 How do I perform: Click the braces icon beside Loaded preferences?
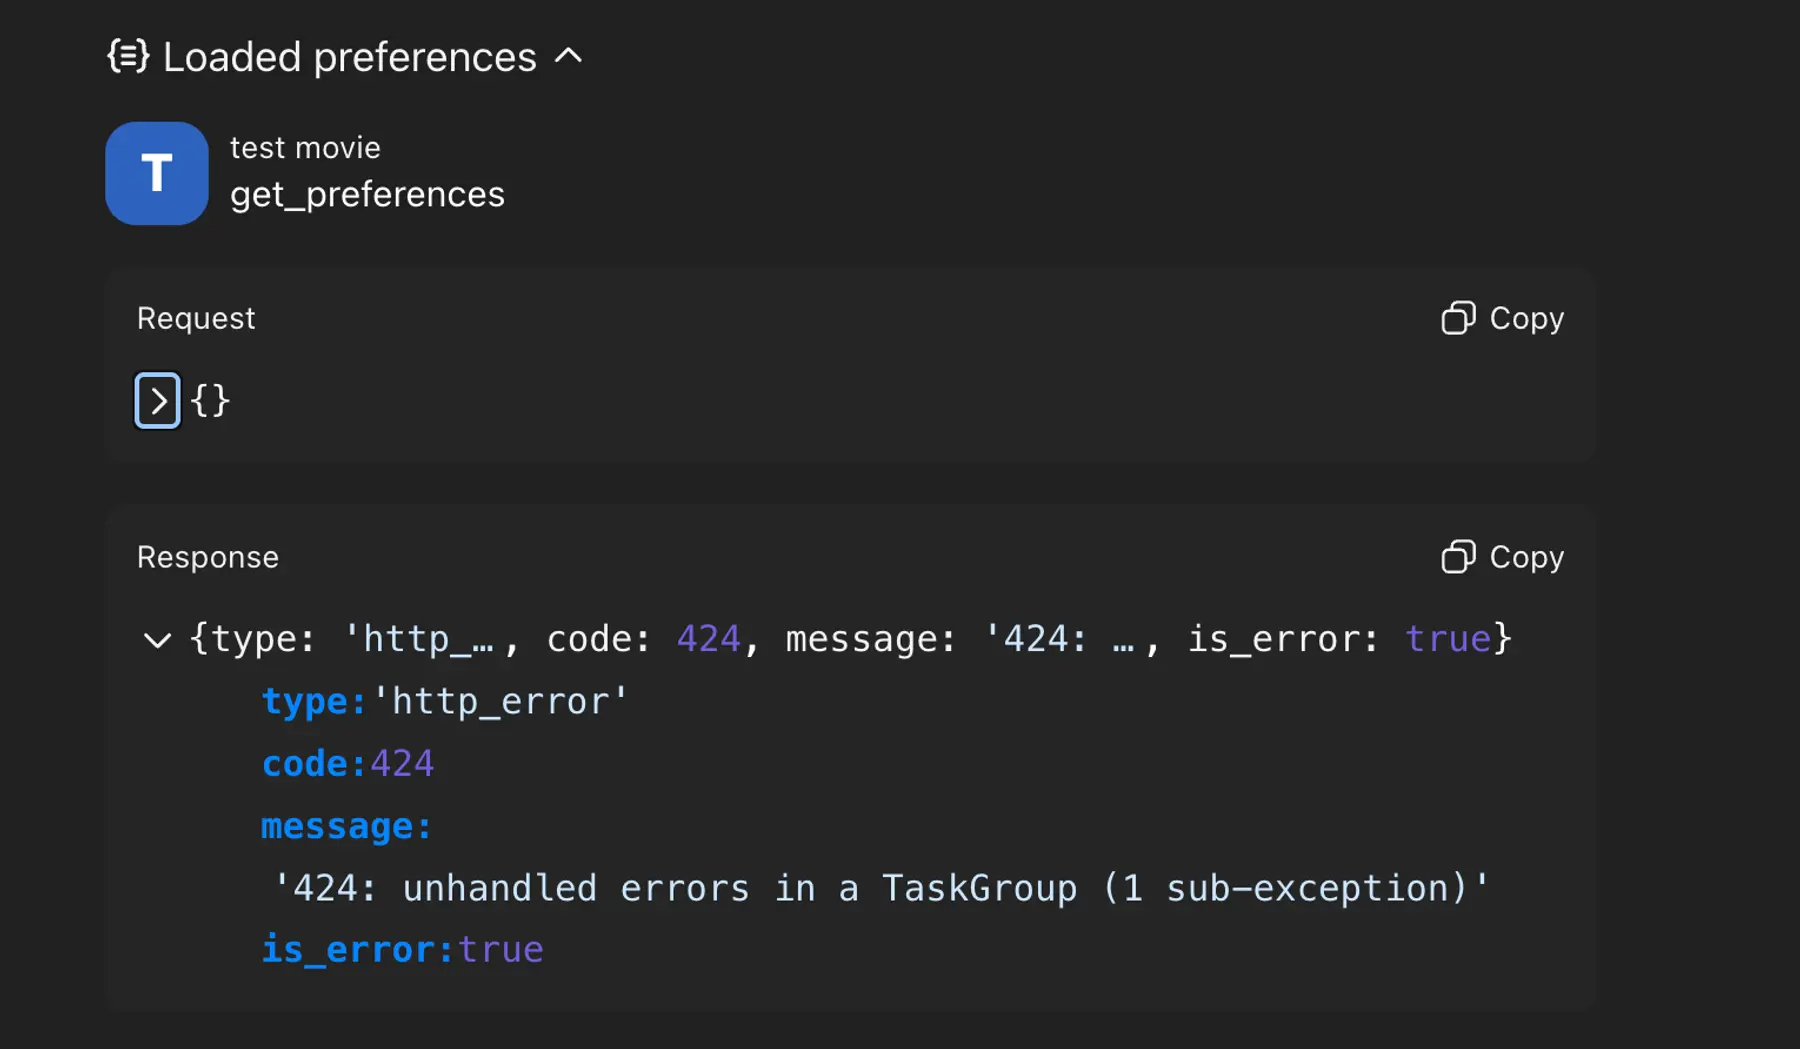(x=128, y=57)
